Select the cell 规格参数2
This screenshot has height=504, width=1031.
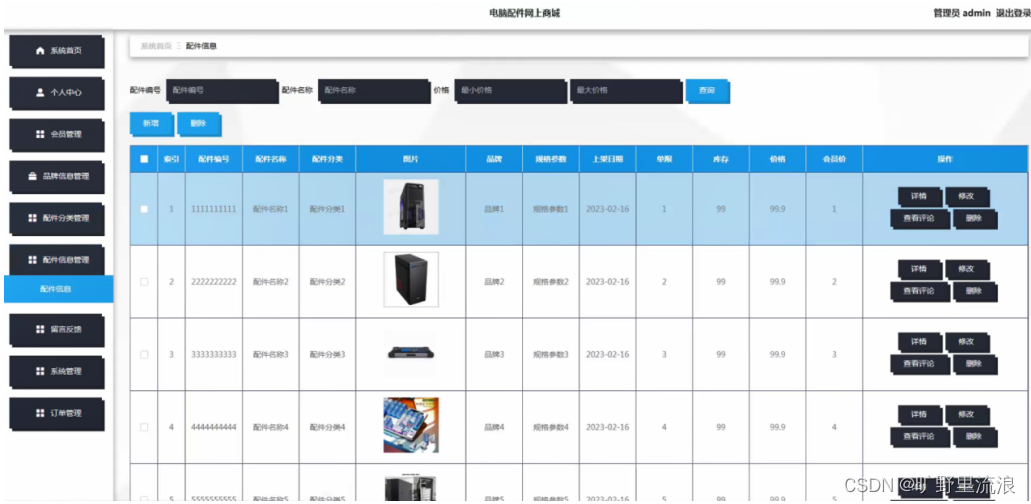coord(551,282)
